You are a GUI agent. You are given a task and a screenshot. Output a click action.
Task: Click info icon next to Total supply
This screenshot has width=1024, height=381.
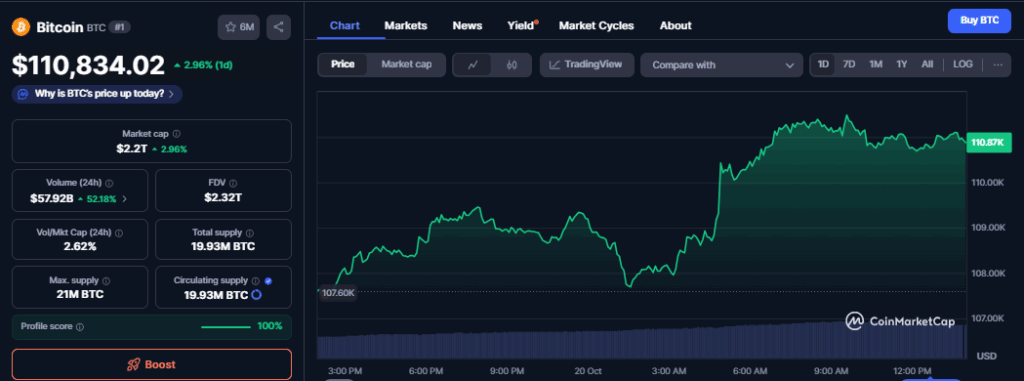(x=250, y=233)
